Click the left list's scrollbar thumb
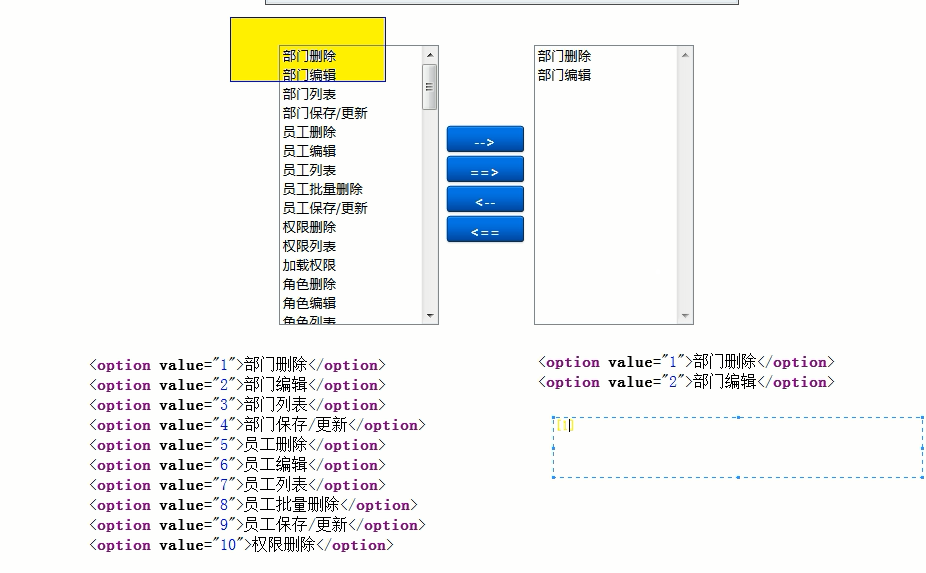The height and width of the screenshot is (573, 926). (430, 87)
